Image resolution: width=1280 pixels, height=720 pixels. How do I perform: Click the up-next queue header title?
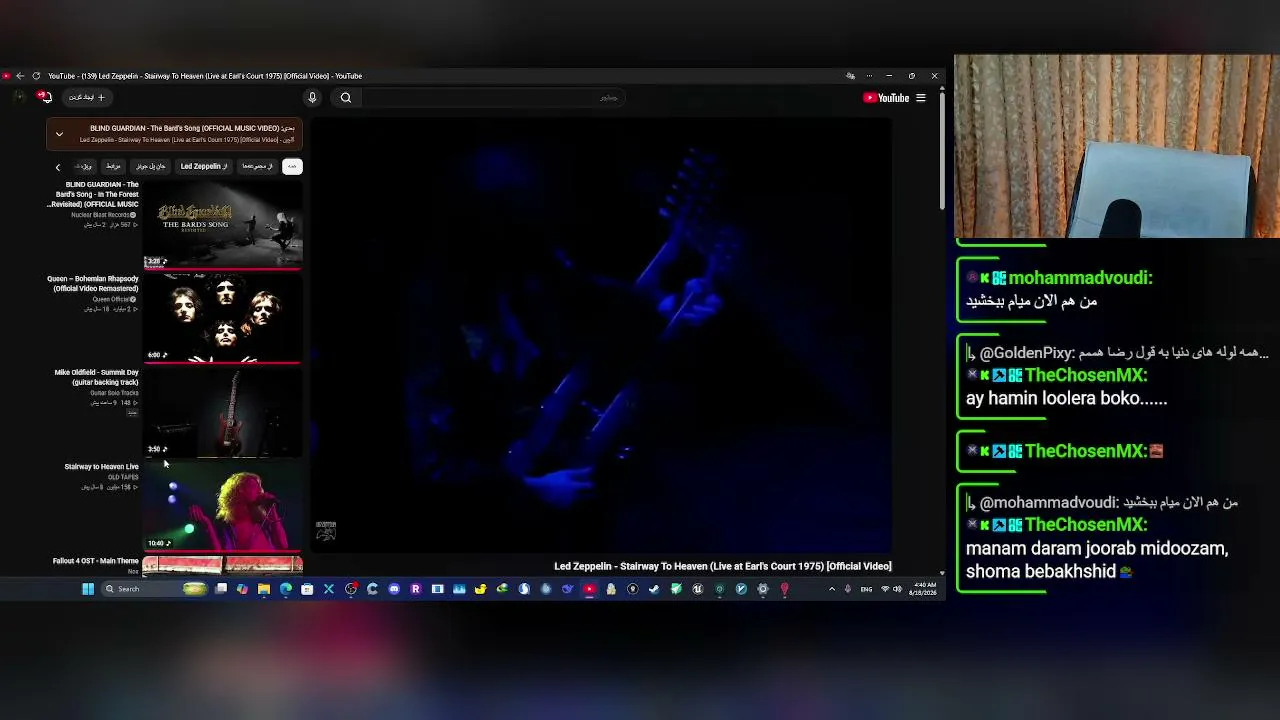point(192,128)
